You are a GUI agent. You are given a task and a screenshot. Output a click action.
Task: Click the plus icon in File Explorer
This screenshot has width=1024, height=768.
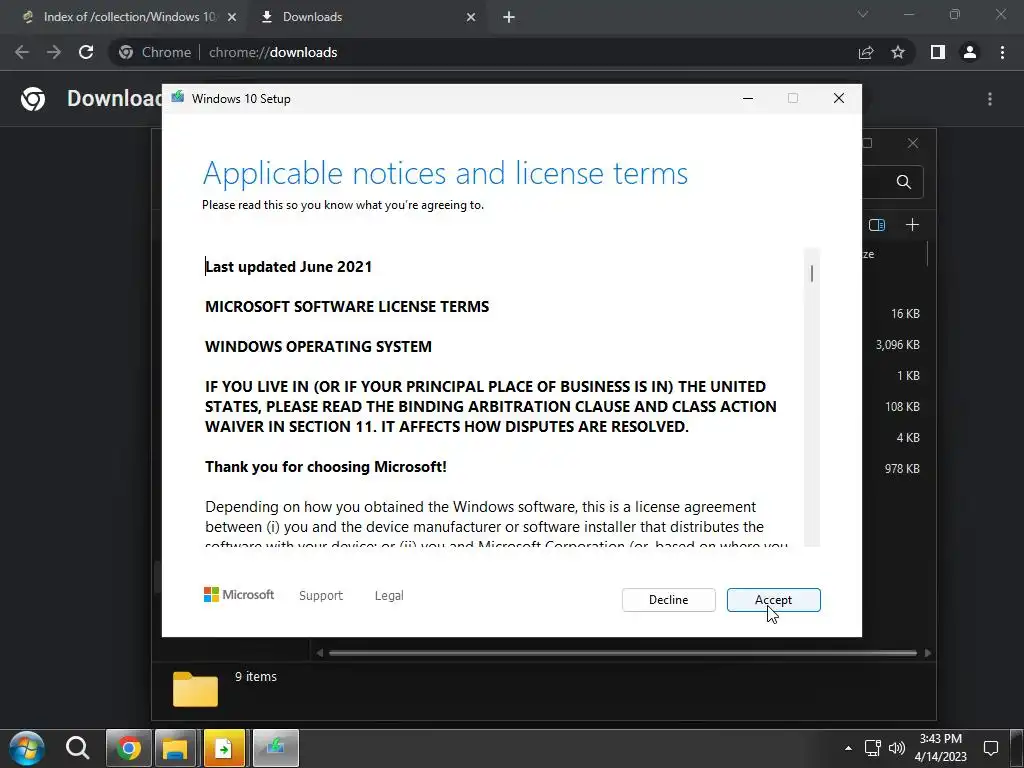point(912,225)
